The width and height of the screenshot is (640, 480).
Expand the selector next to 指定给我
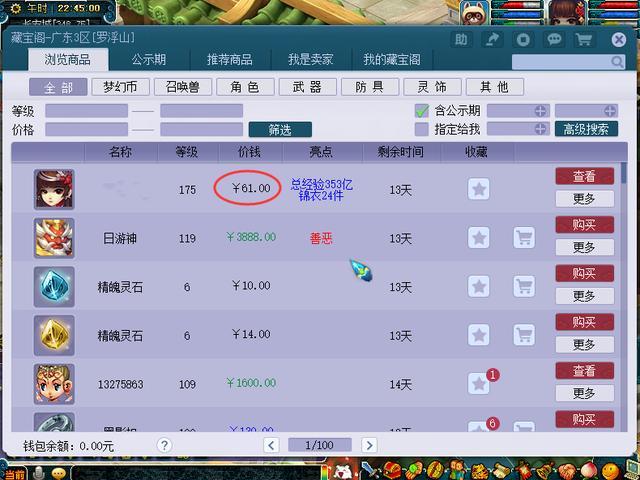(540, 129)
